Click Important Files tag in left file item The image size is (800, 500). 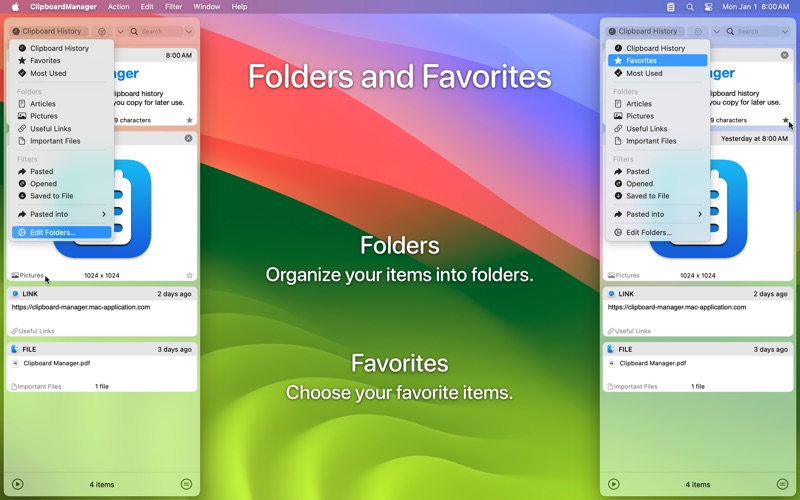click(36, 387)
